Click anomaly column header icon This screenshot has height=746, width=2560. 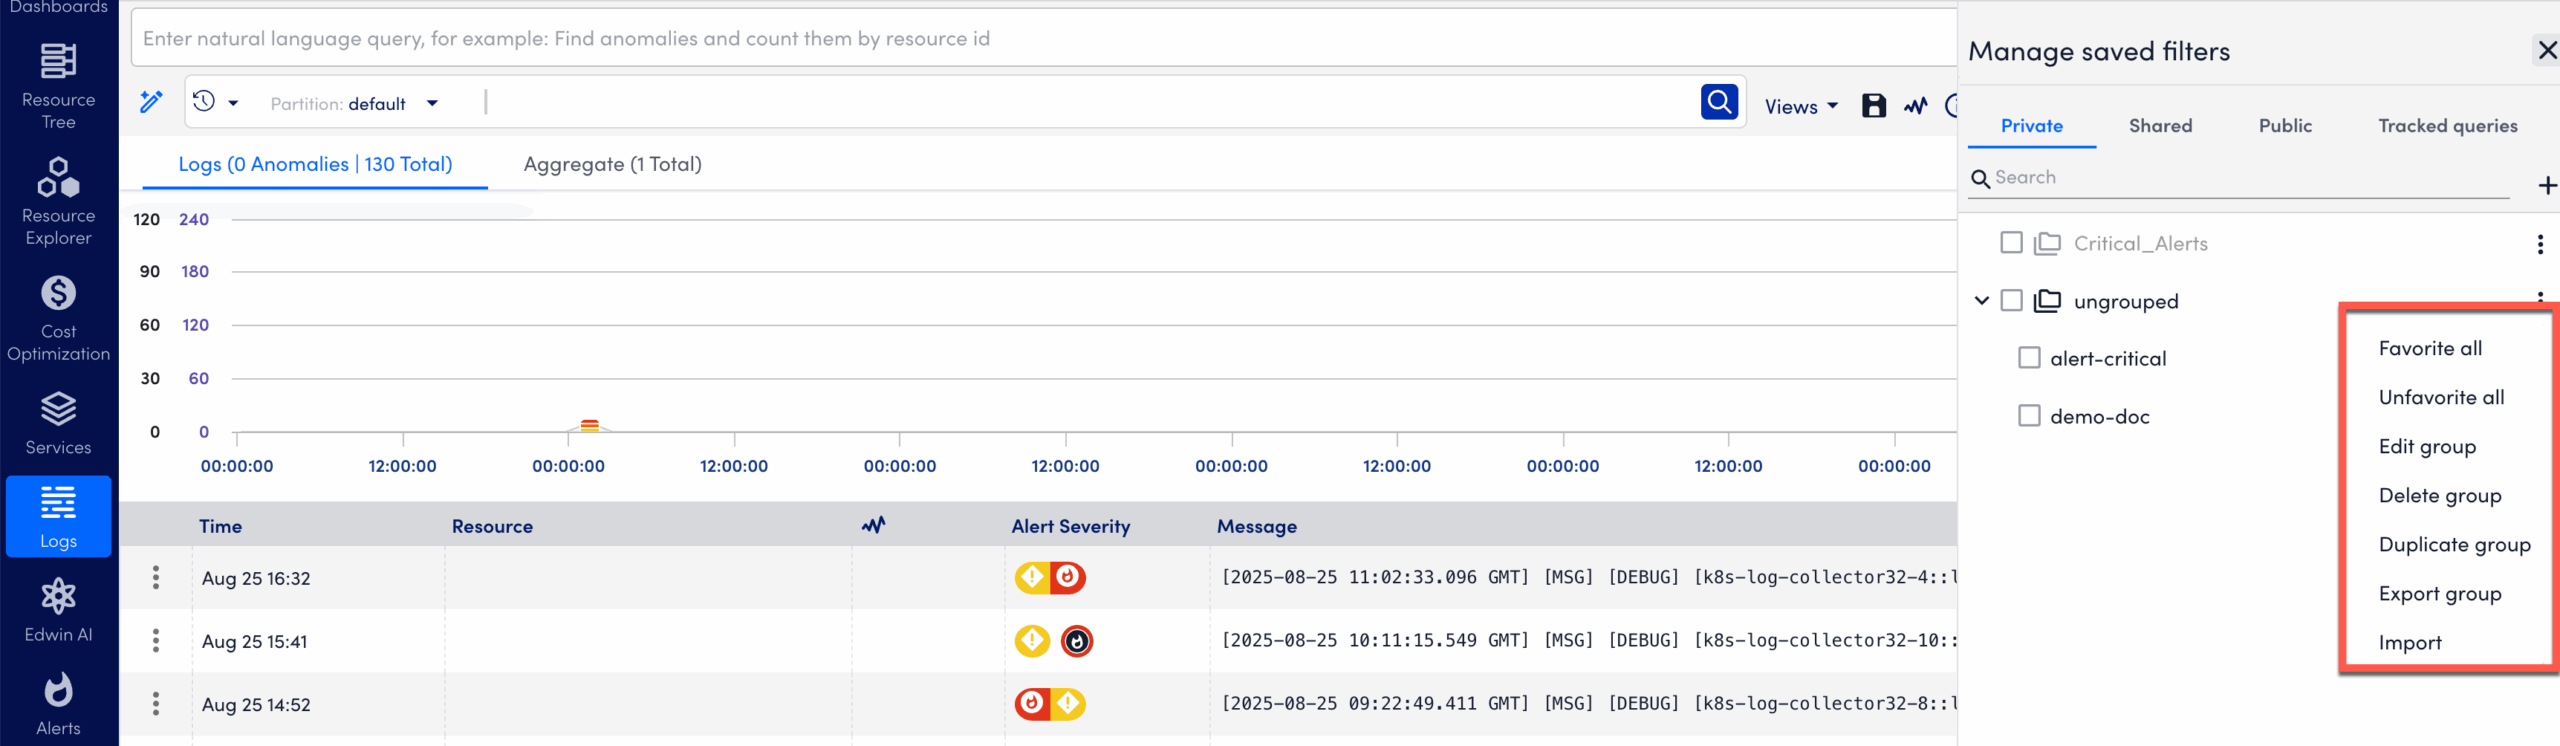click(873, 525)
